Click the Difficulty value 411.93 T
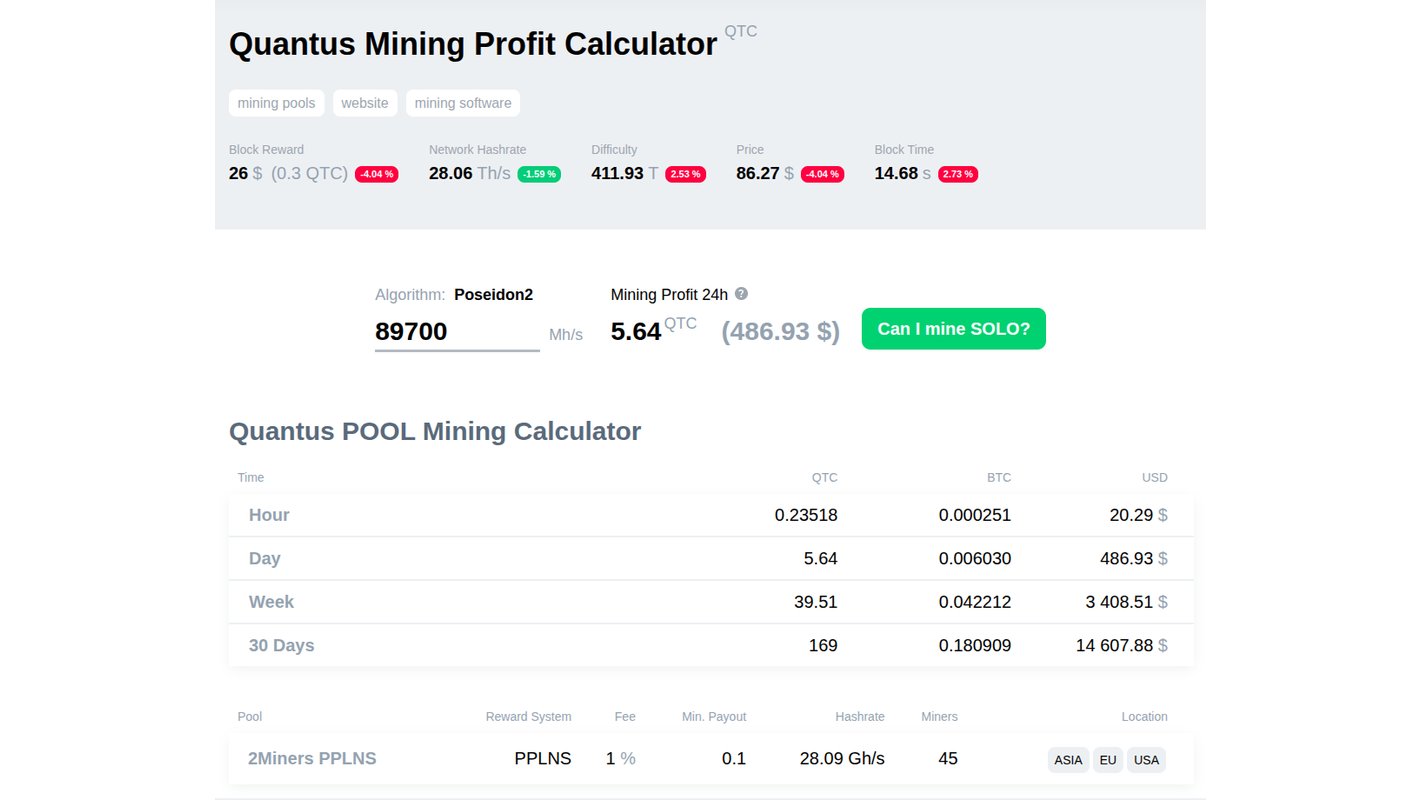1422x800 pixels. coord(625,173)
